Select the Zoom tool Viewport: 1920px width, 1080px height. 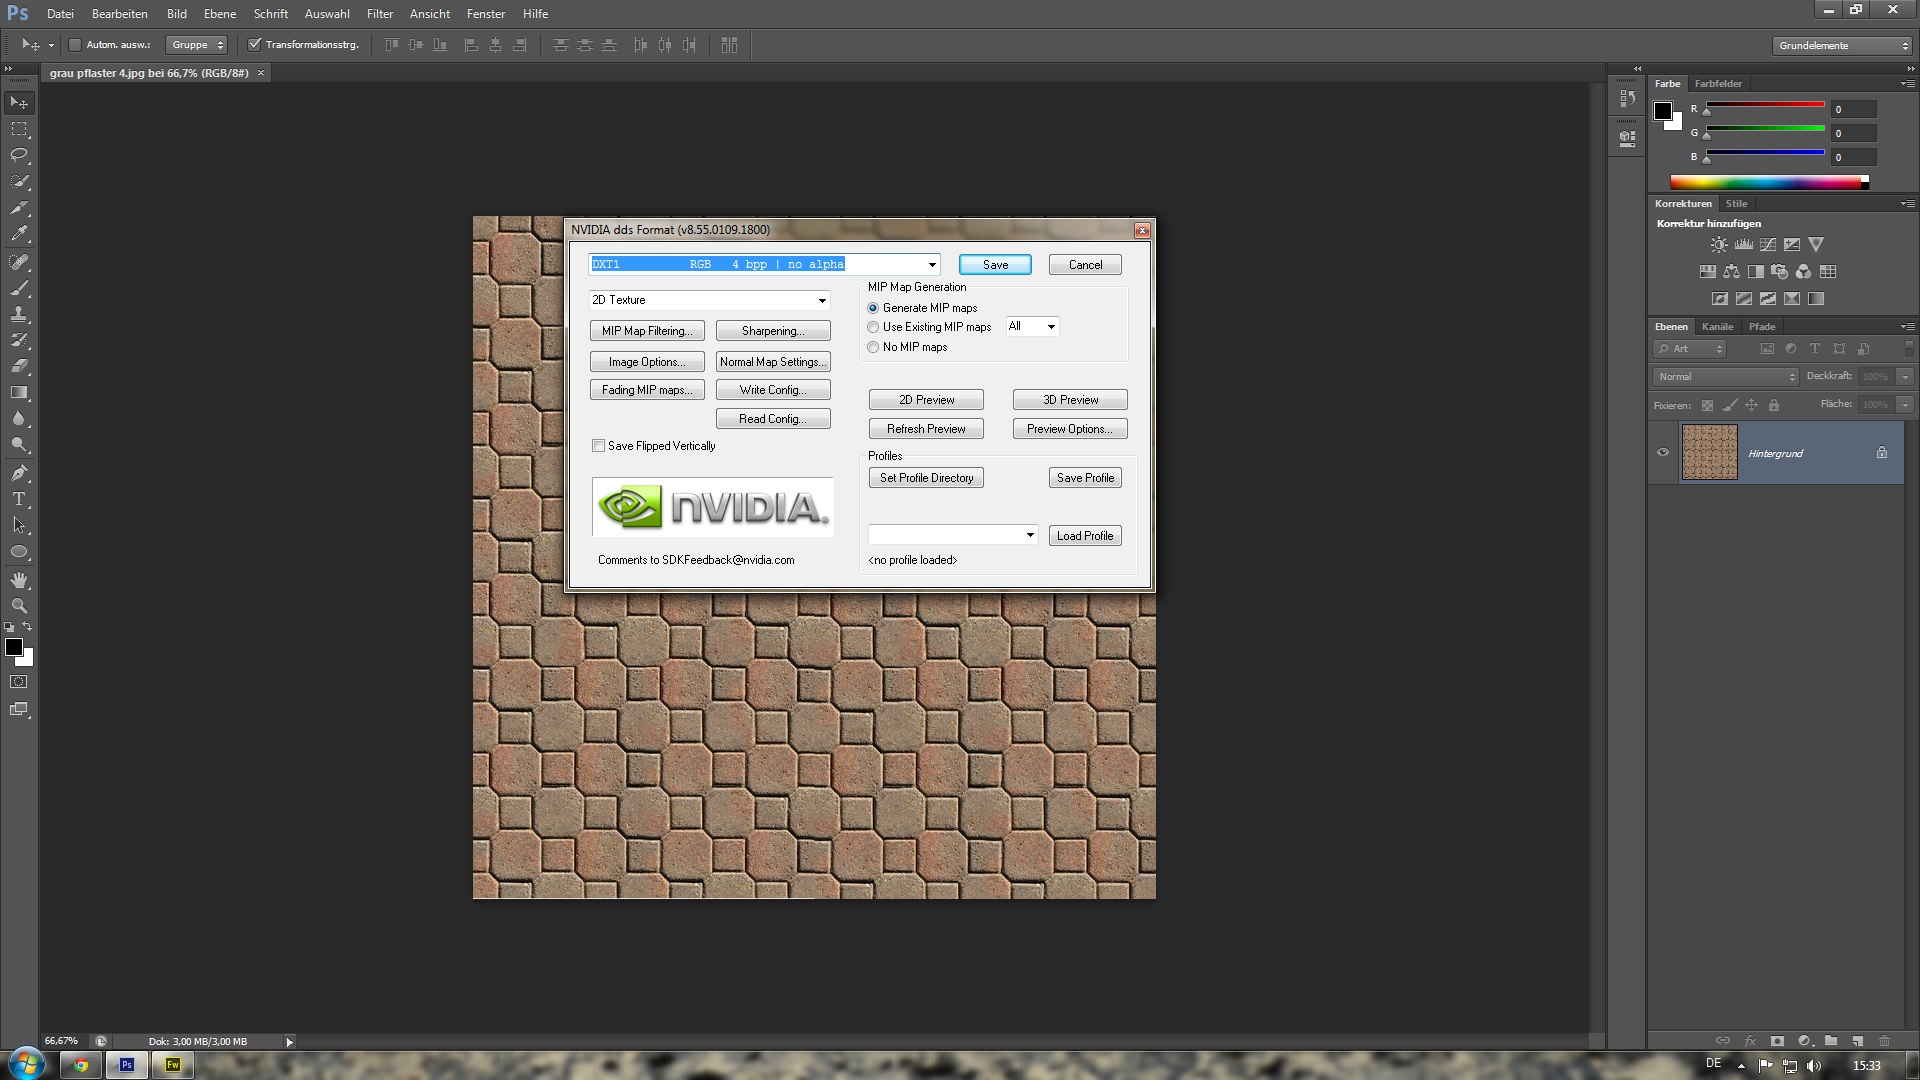tap(19, 606)
